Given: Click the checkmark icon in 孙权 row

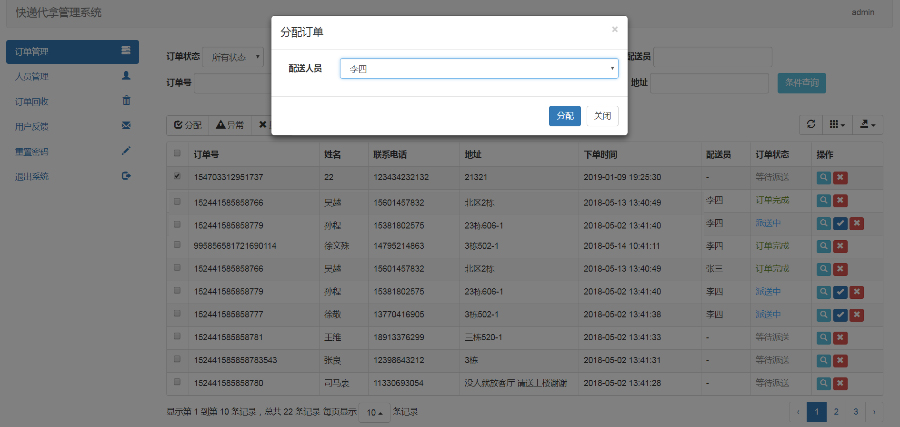Looking at the screenshot, I should [x=841, y=223].
